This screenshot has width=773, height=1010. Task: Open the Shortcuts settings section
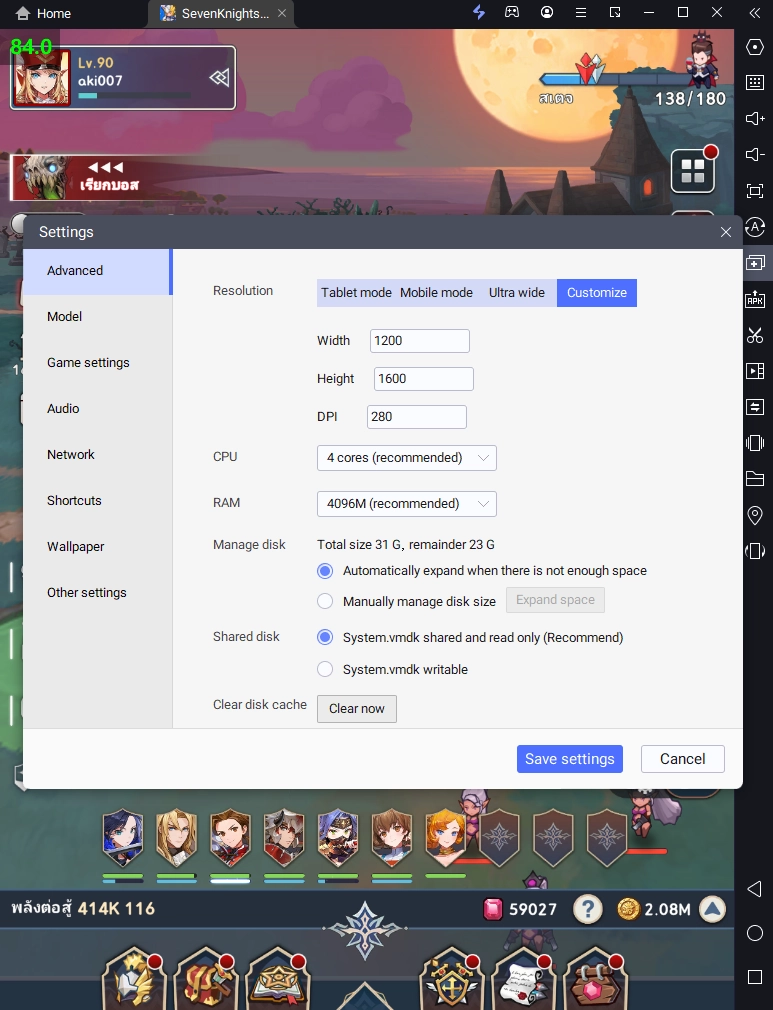point(97,500)
